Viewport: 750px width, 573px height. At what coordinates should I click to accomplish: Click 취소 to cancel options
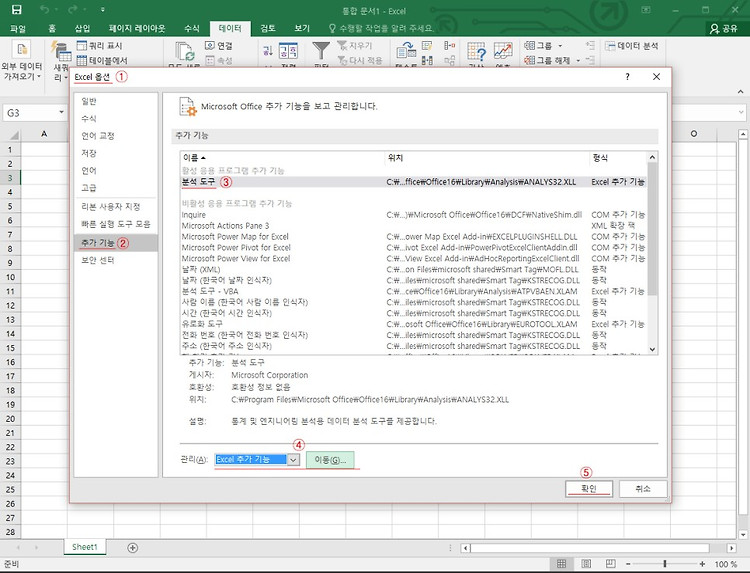coord(643,488)
